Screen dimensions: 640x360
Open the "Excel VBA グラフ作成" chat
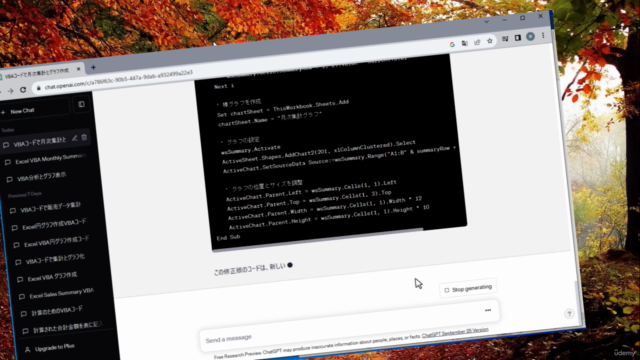[x=52, y=277]
